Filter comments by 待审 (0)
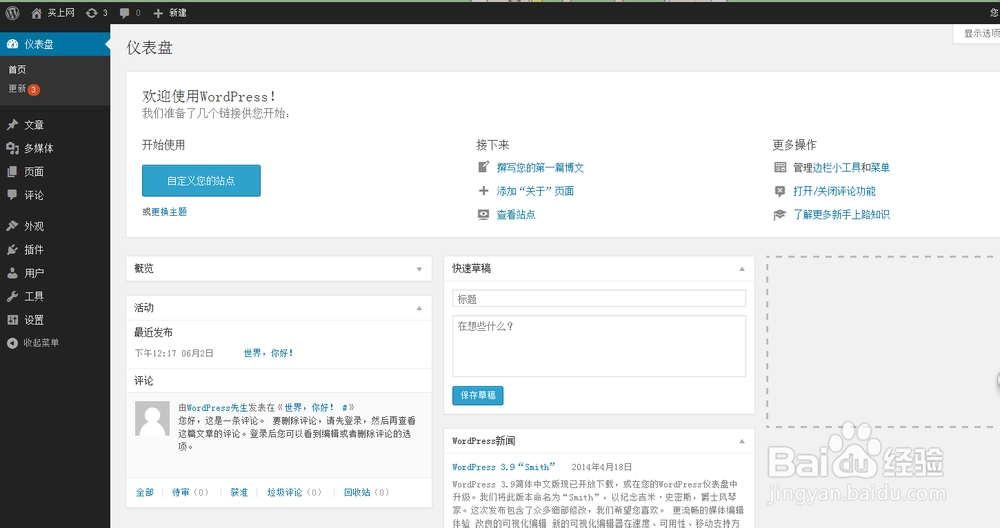The width and height of the screenshot is (1000, 528). pyautogui.click(x=190, y=492)
